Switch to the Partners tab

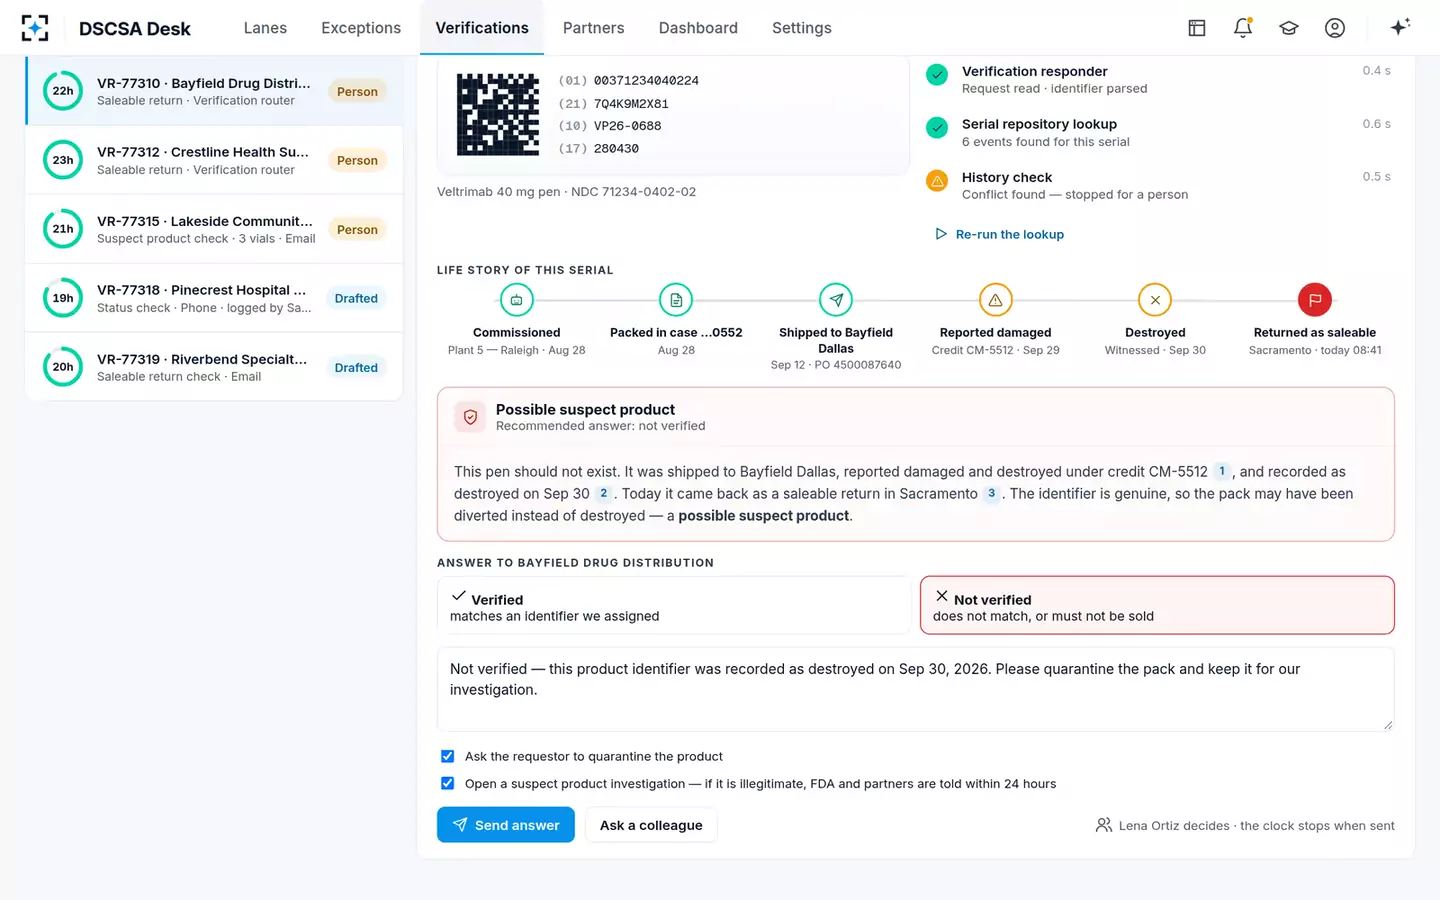pos(593,28)
